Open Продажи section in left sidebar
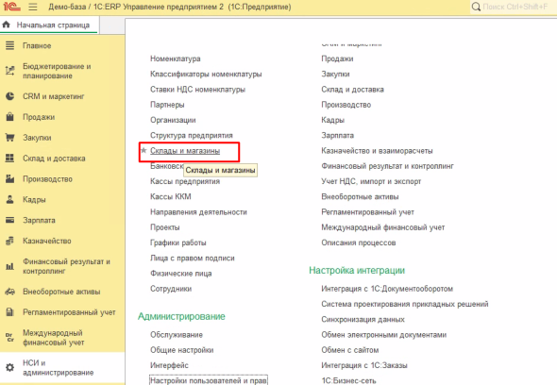Image resolution: width=557 pixels, height=385 pixels. coord(39,117)
